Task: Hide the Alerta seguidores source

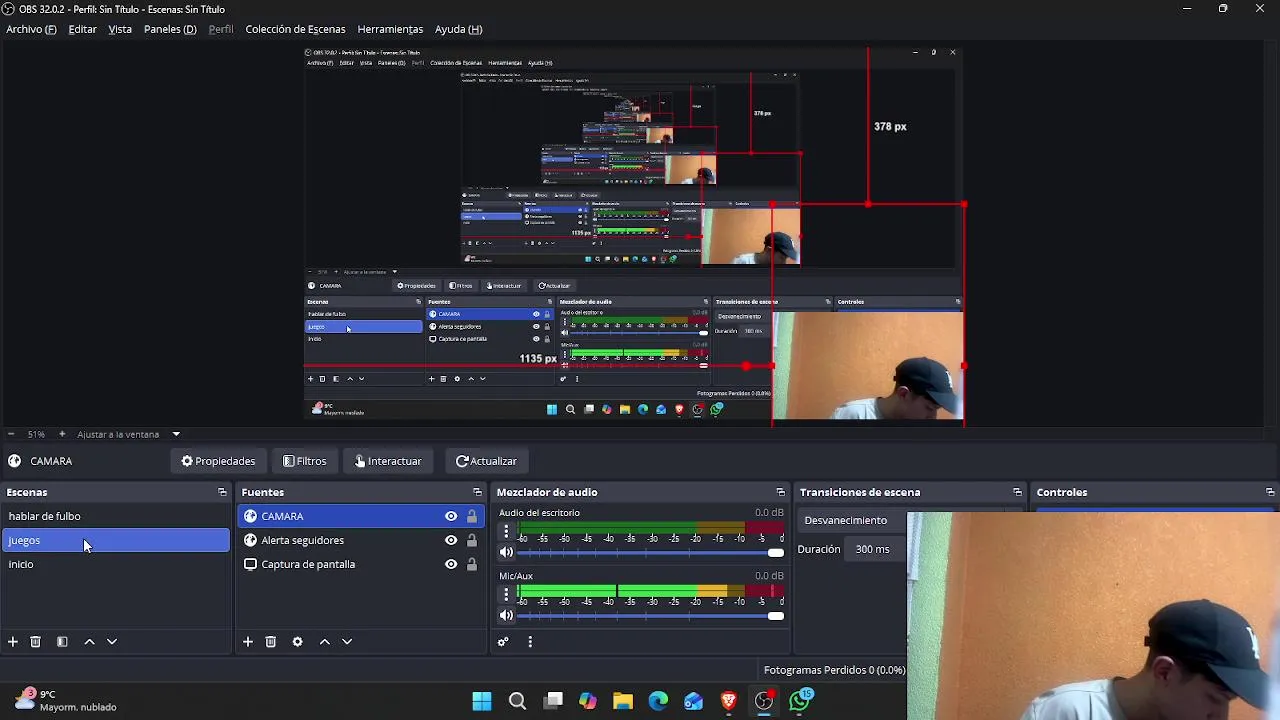Action: point(451,540)
